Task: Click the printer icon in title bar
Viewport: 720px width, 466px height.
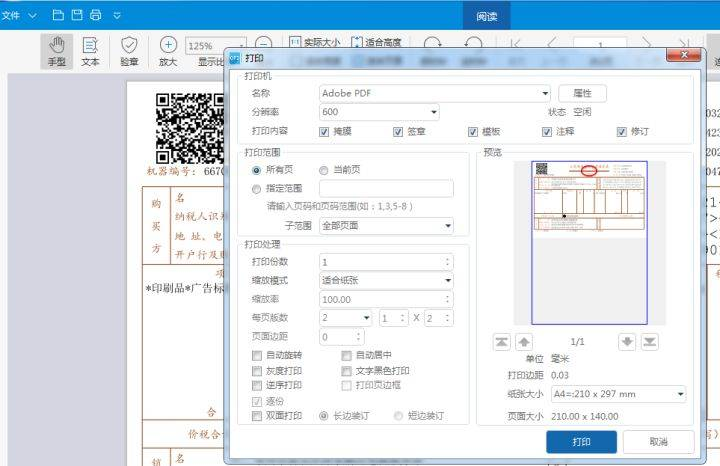Action: point(96,15)
